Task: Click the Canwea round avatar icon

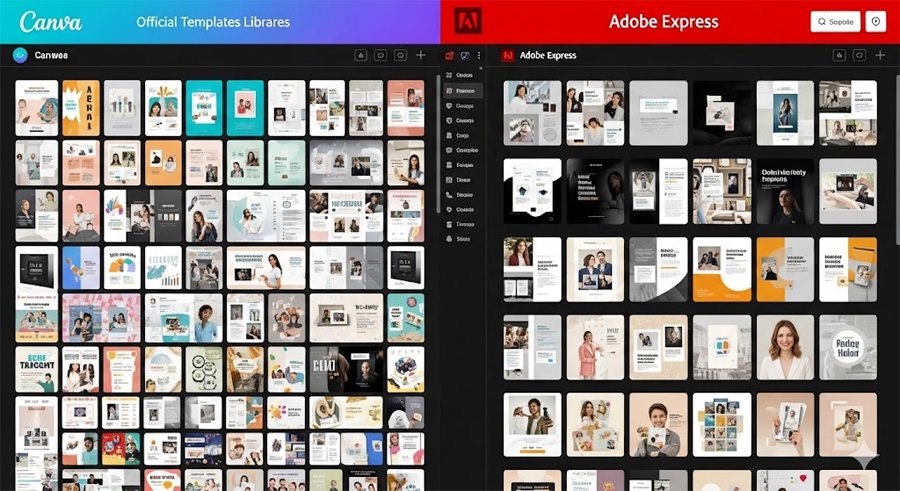Action: 20,55
